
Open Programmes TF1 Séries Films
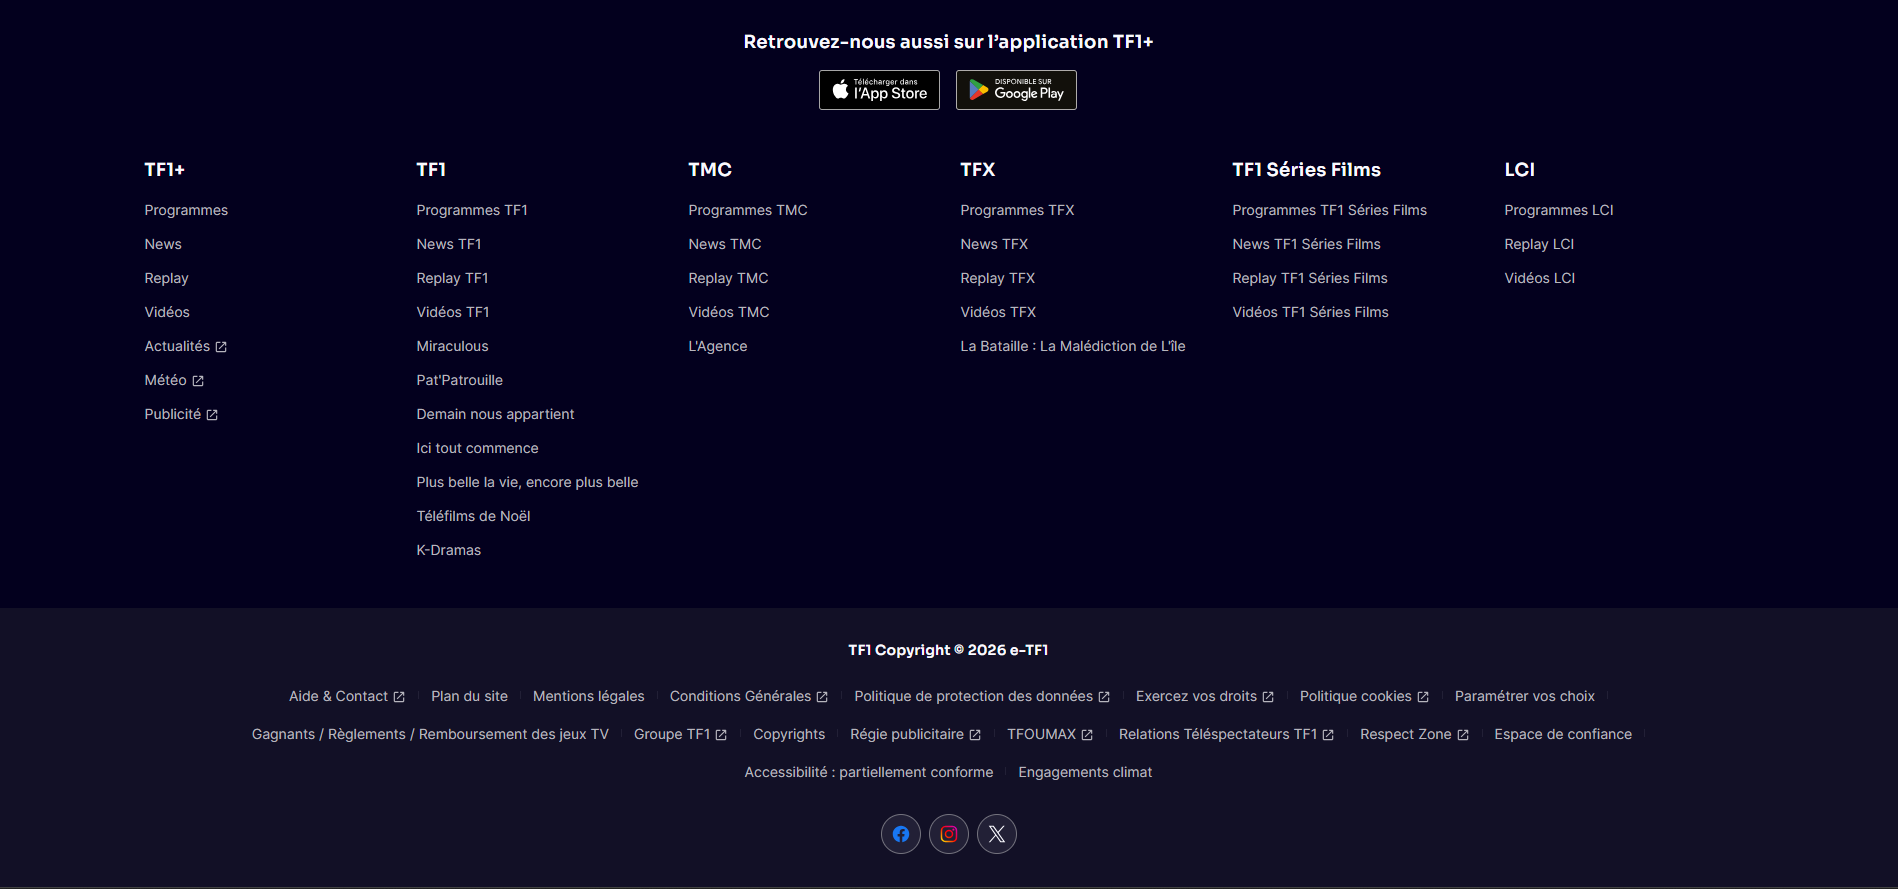pyautogui.click(x=1329, y=210)
